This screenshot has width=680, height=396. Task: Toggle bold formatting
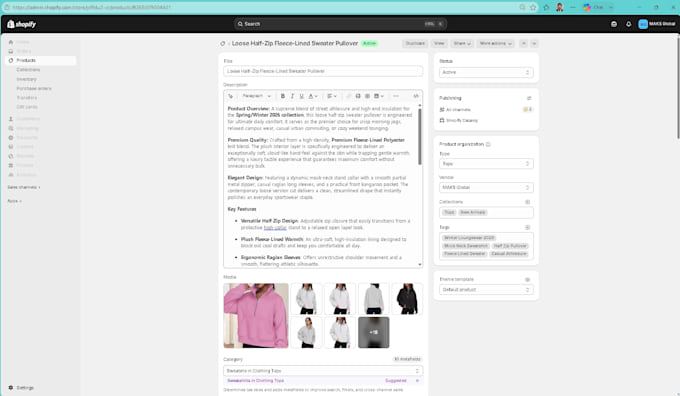pos(283,96)
